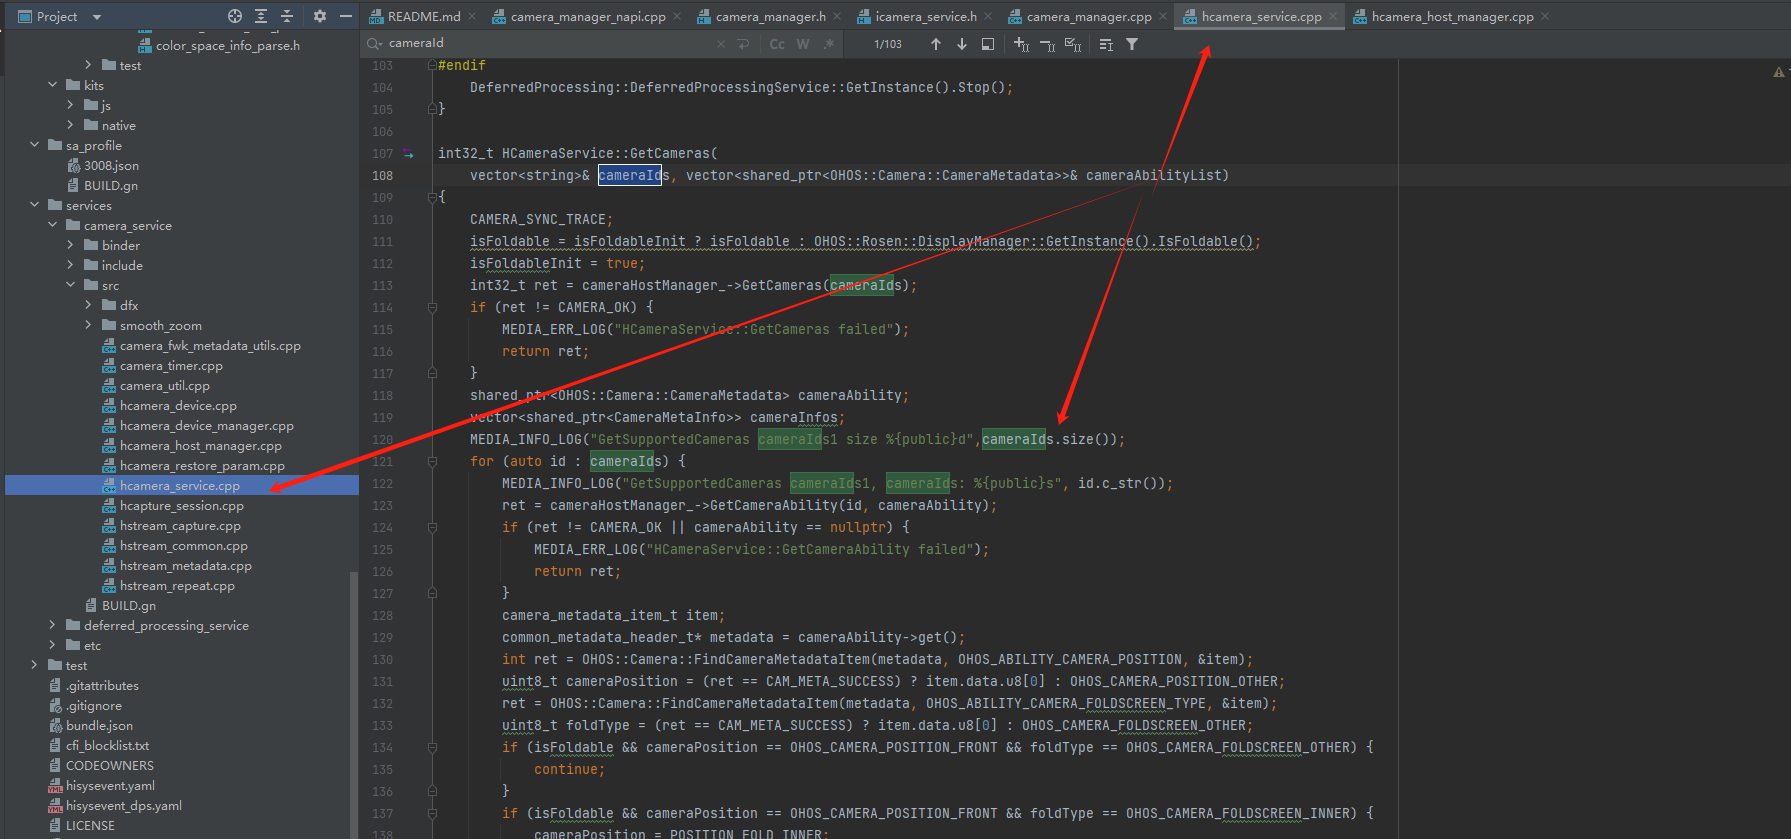This screenshot has height=839, width=1791.
Task: Click line number 120 in gutter
Action: pyautogui.click(x=382, y=439)
